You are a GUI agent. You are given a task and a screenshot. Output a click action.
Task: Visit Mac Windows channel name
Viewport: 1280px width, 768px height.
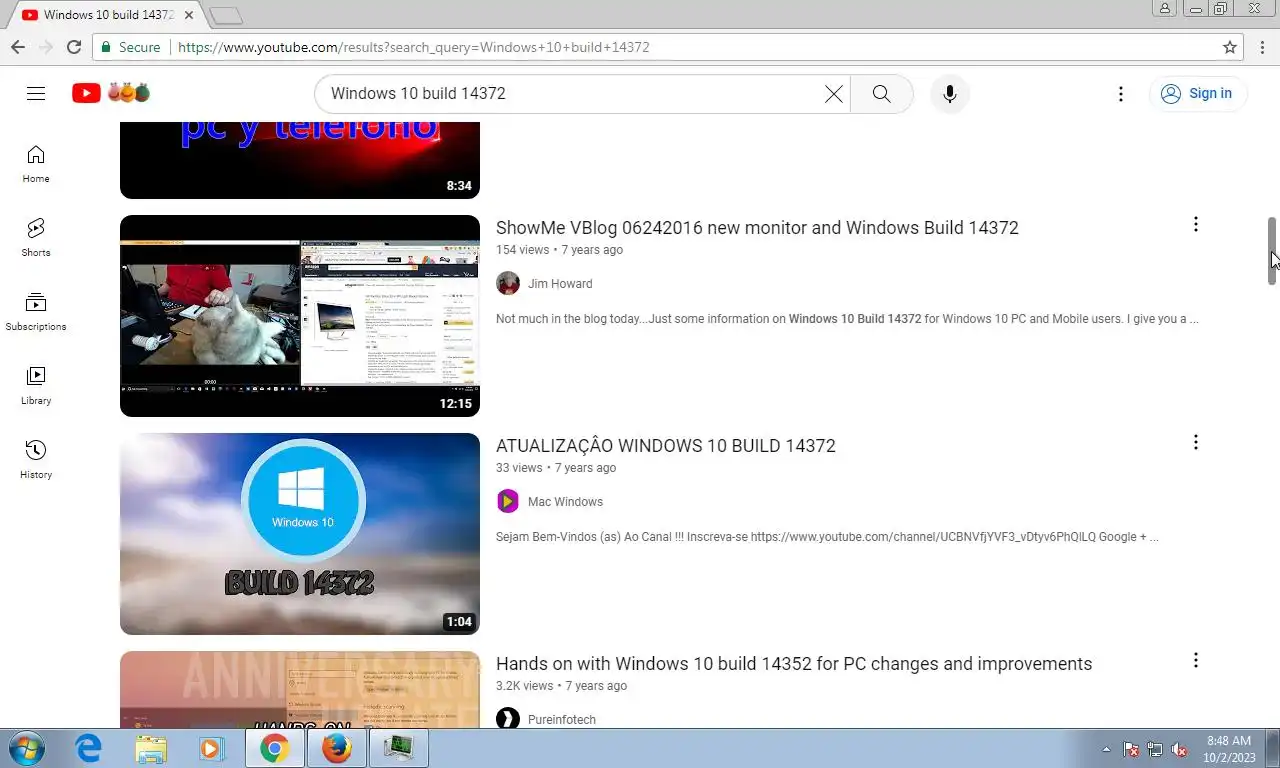[x=565, y=502]
